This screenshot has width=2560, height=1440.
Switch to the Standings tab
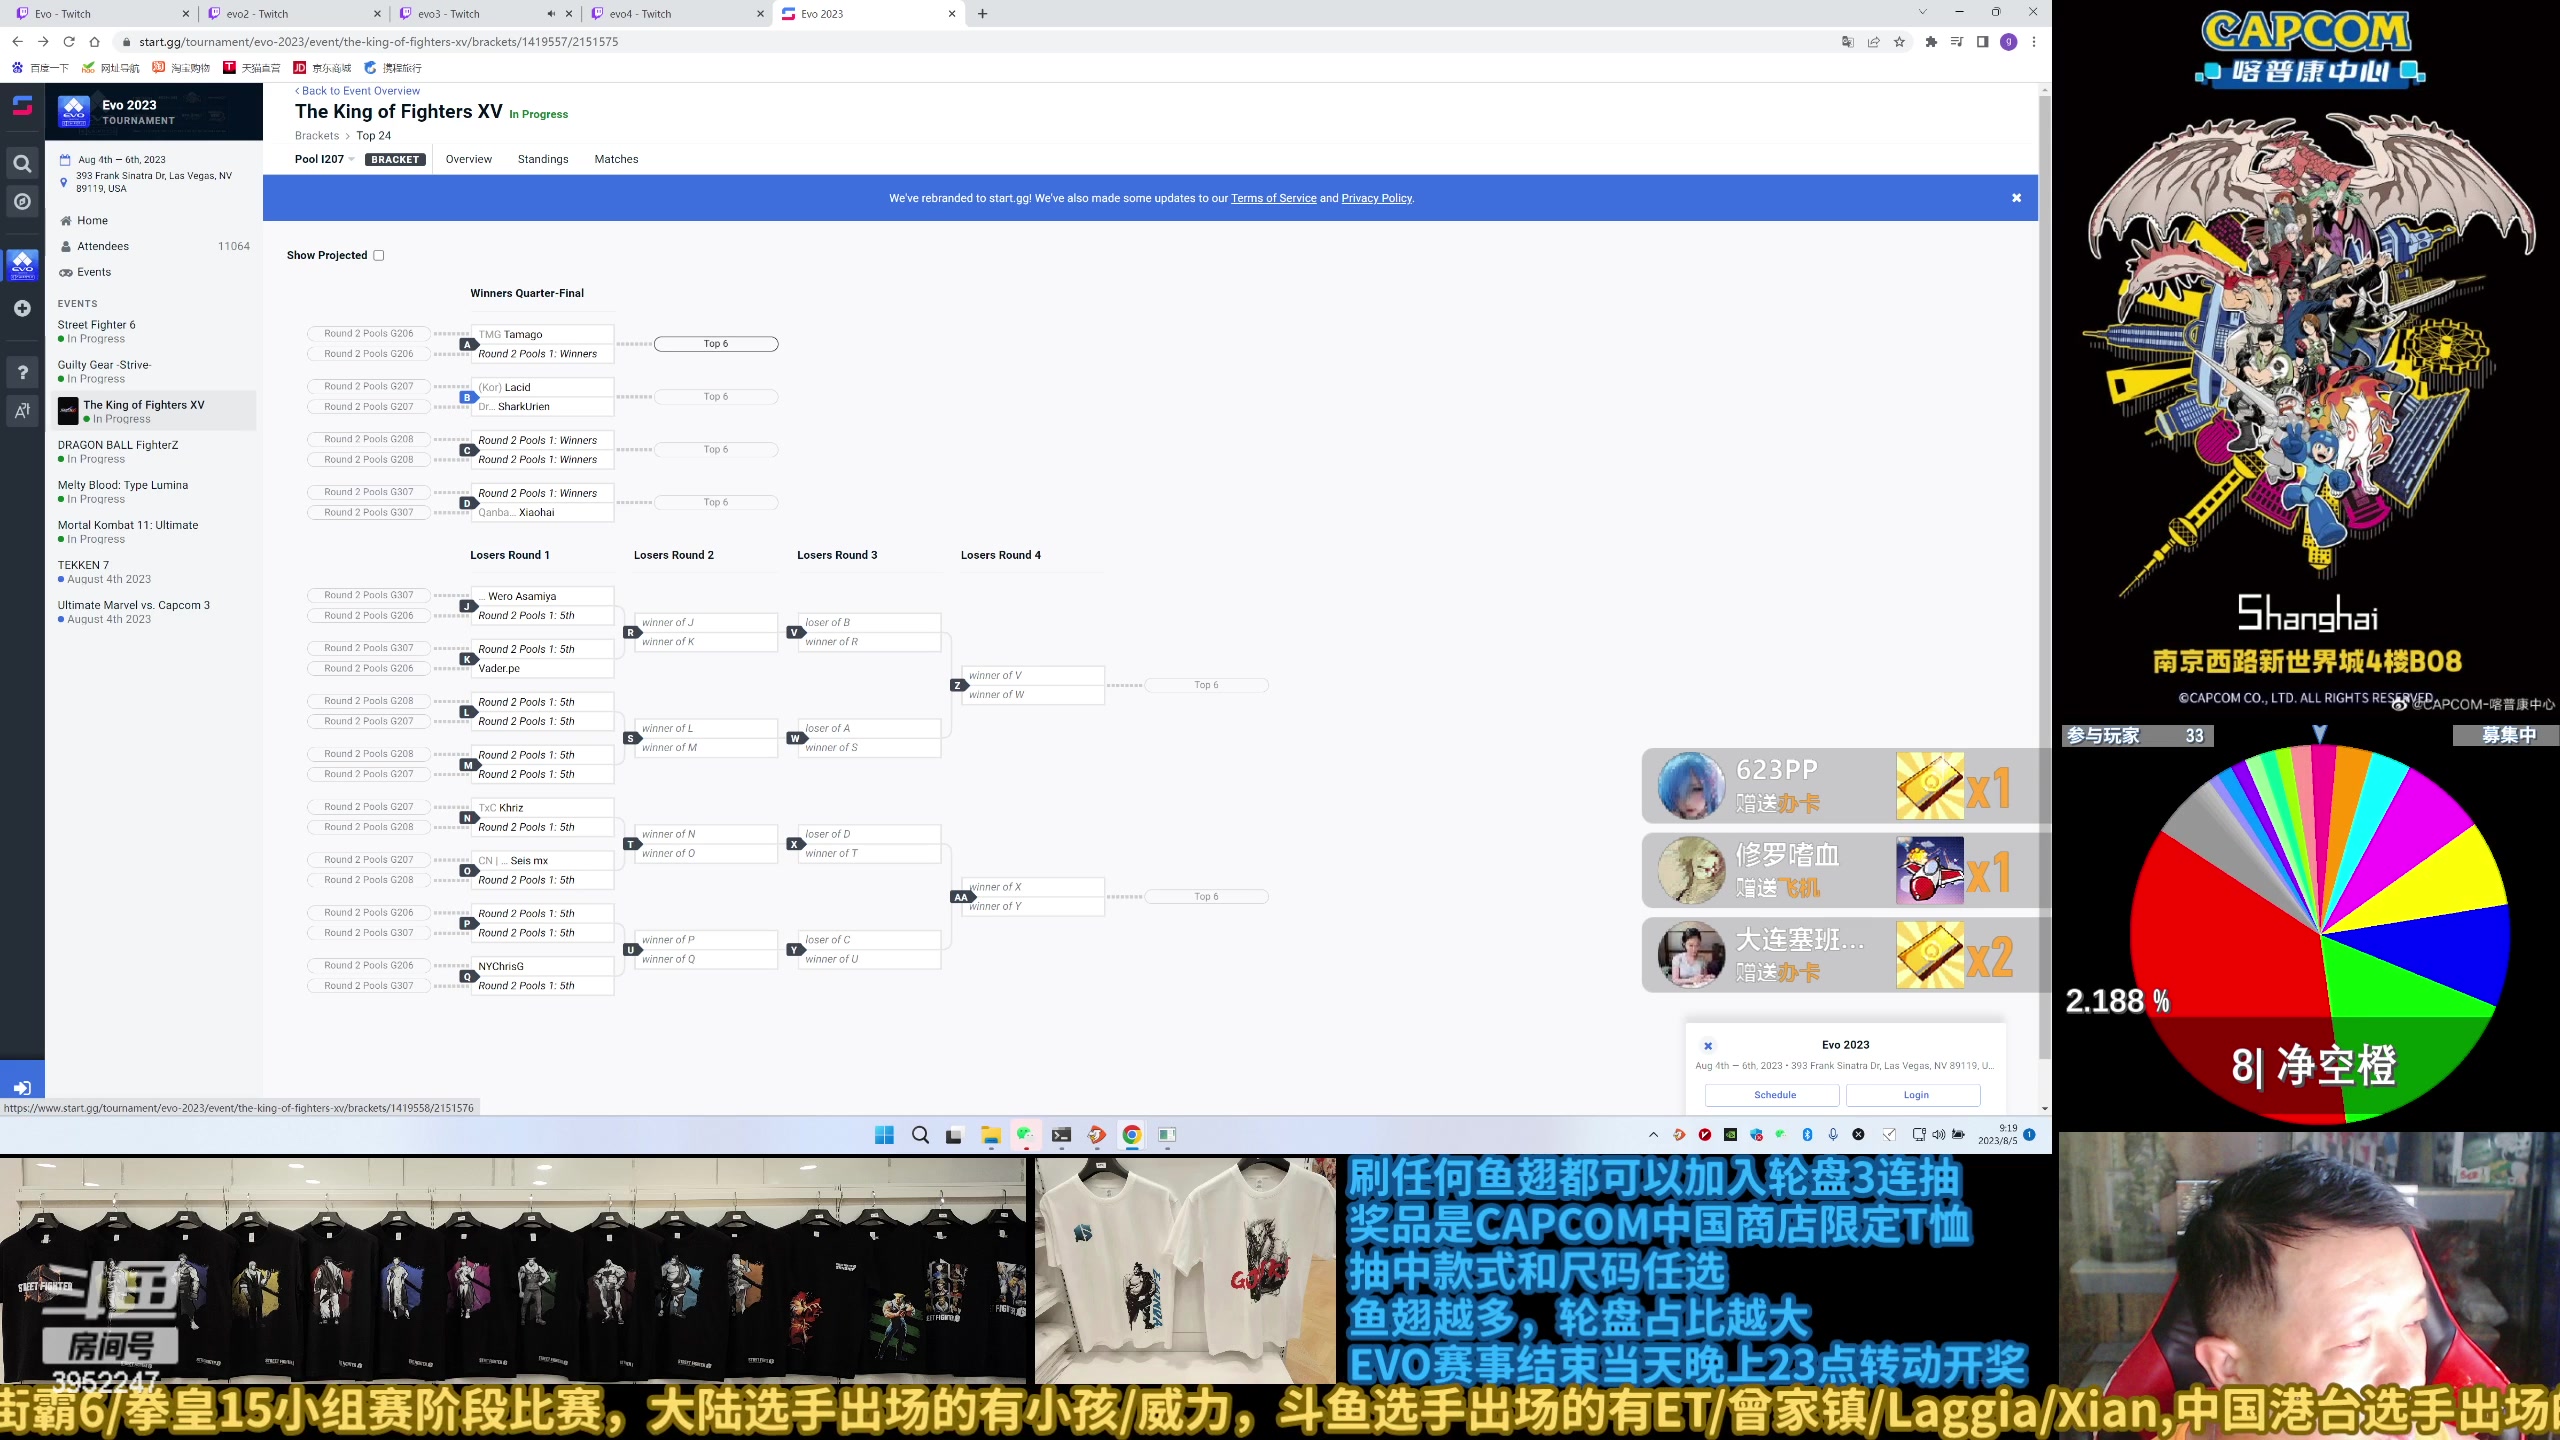pyautogui.click(x=542, y=159)
